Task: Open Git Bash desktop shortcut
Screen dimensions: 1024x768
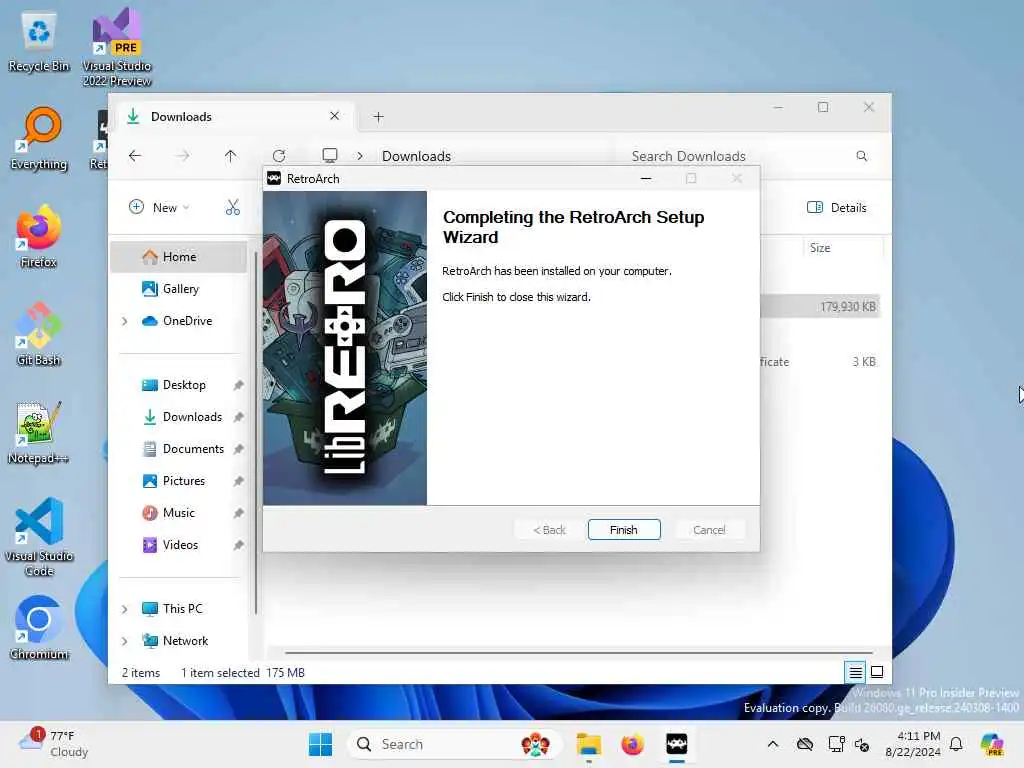Action: coord(39,334)
